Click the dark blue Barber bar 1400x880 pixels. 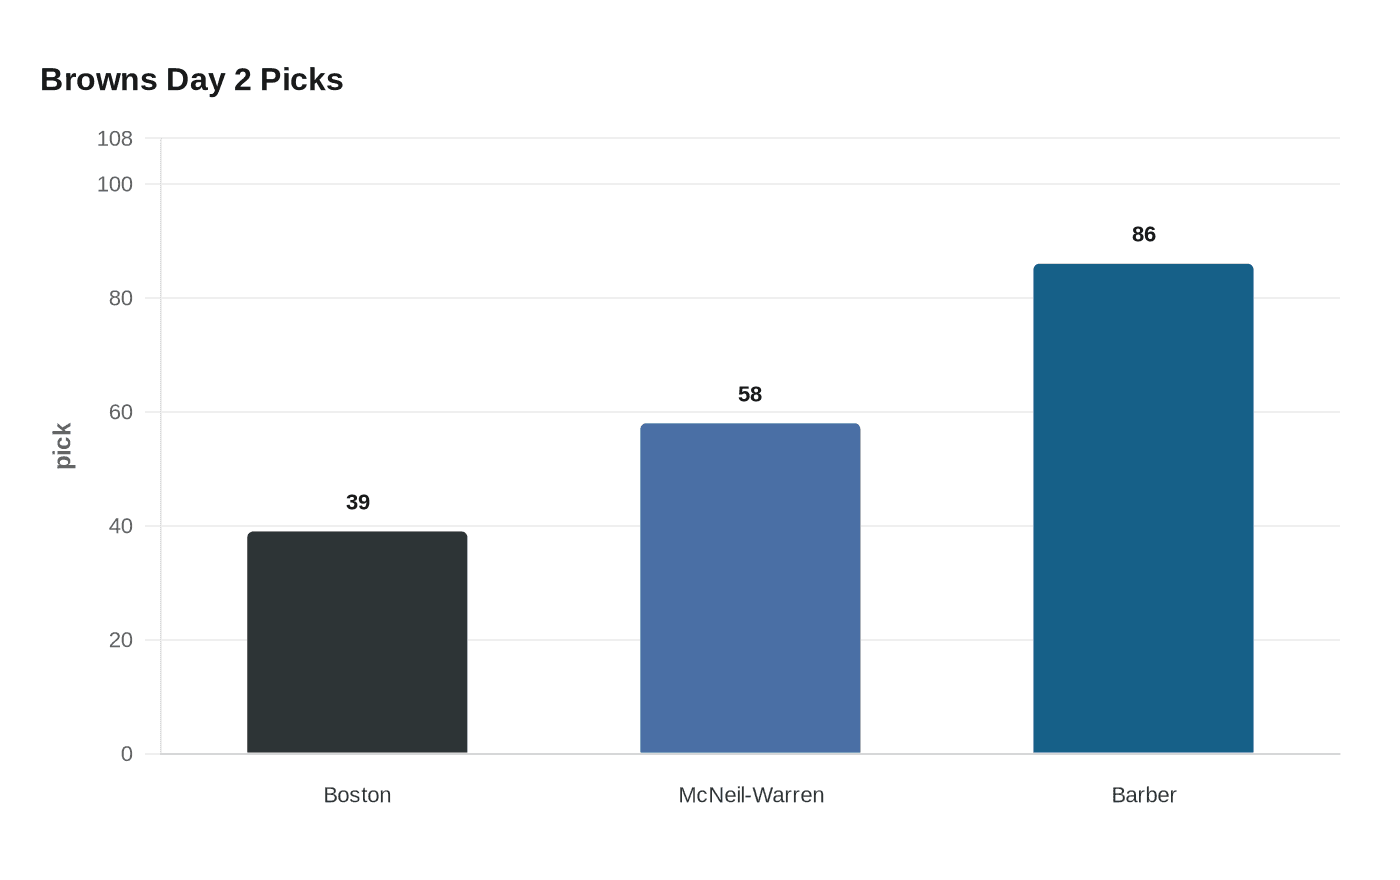[1143, 508]
